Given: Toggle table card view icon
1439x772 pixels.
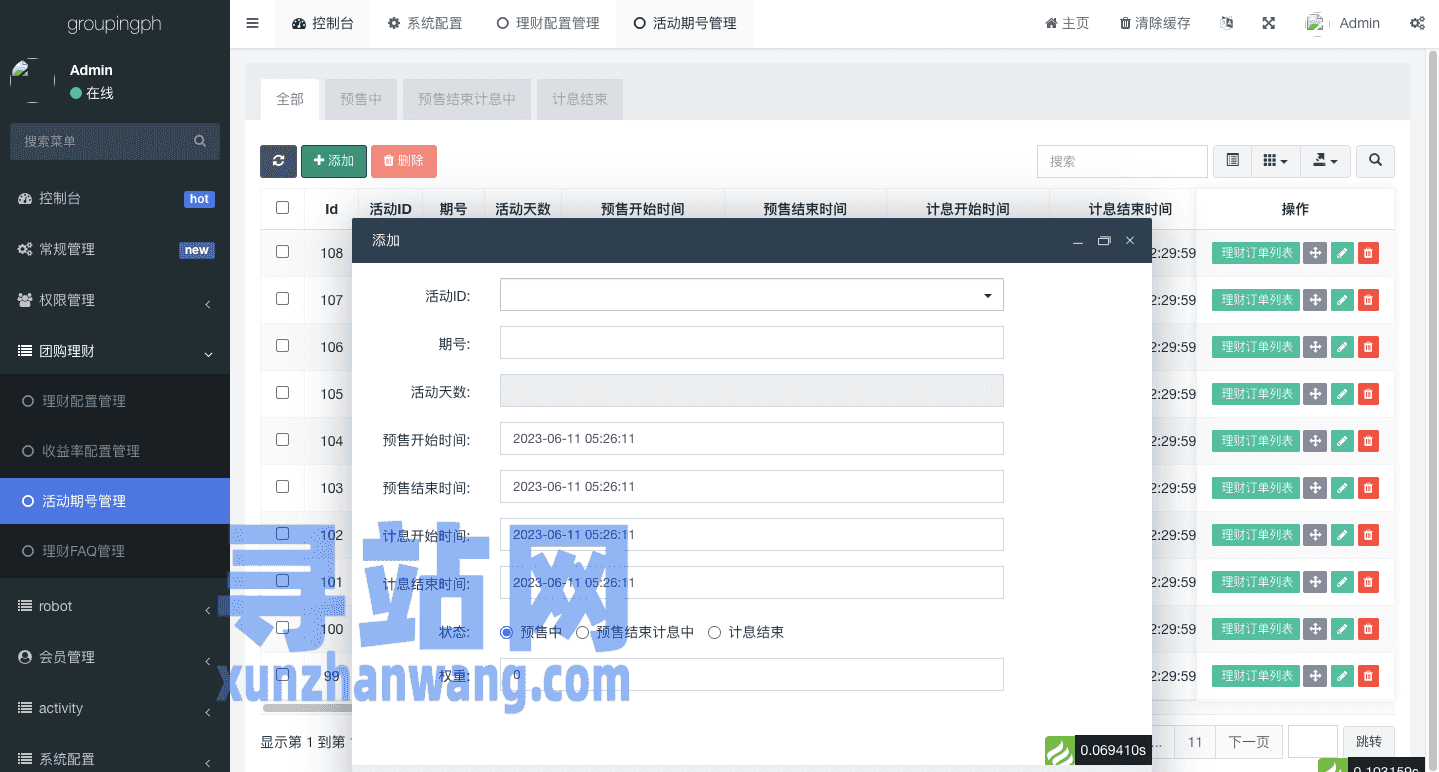Looking at the screenshot, I should click(x=1232, y=161).
